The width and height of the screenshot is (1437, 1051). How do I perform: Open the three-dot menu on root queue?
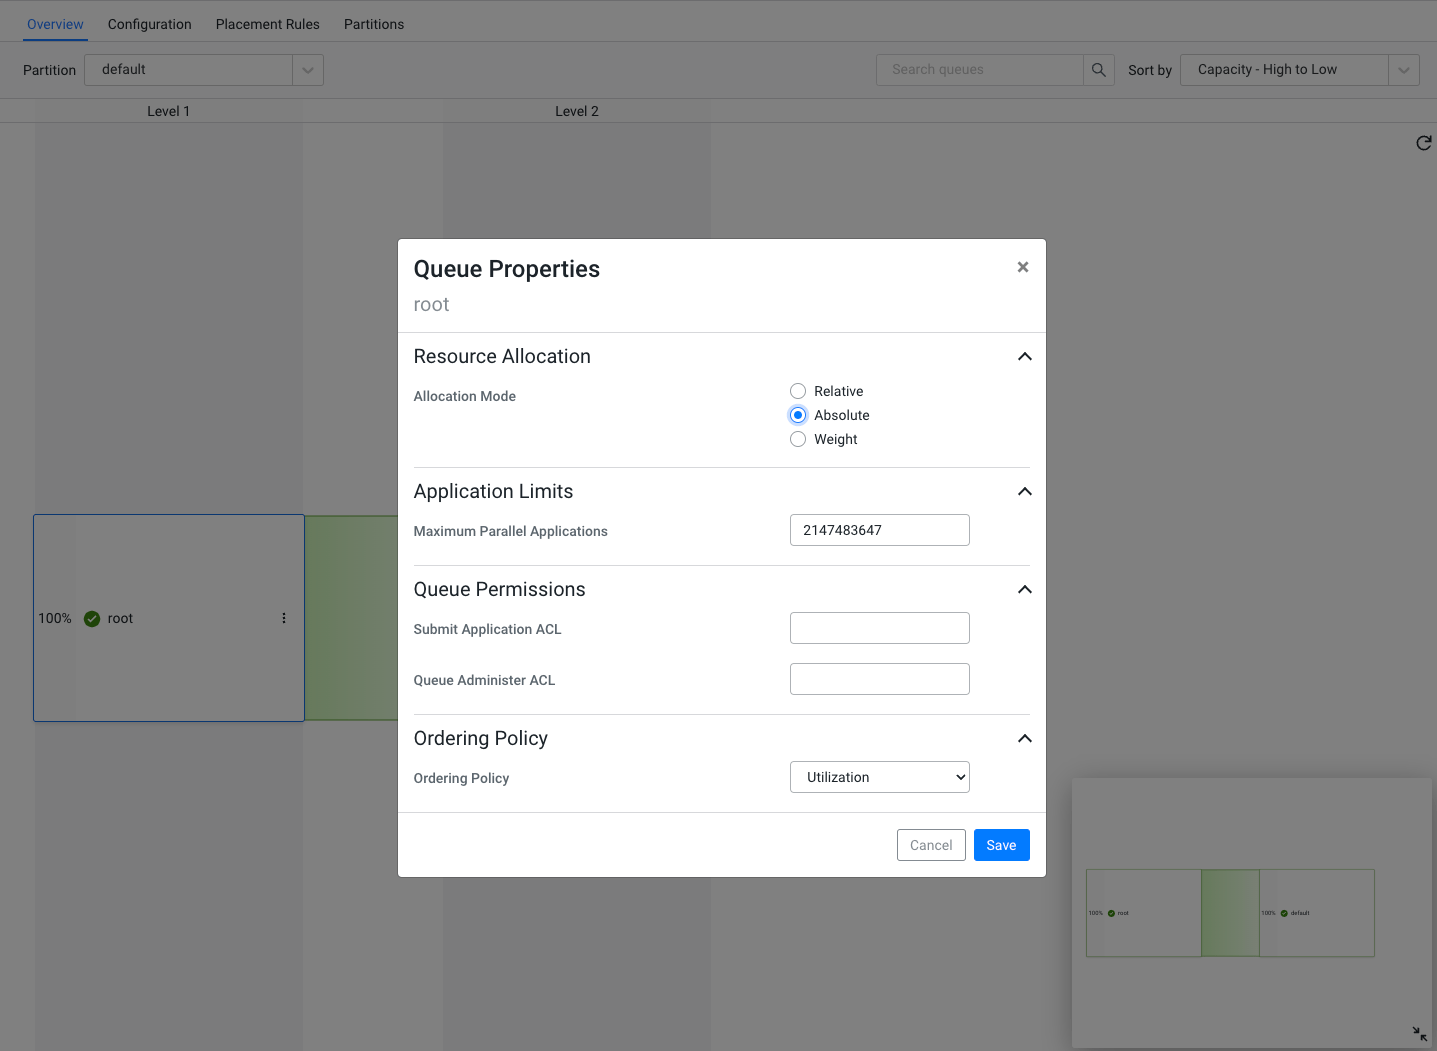283,618
